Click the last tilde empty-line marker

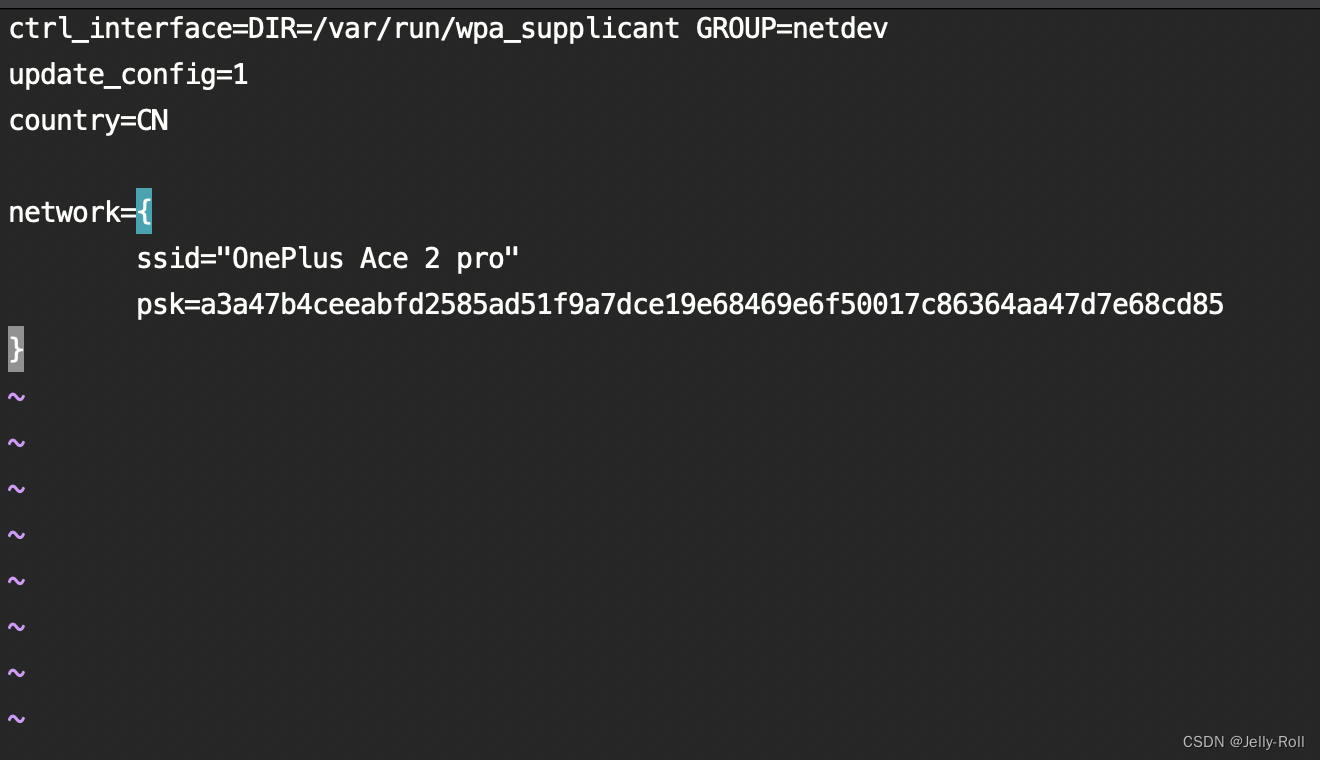[x=16, y=718]
